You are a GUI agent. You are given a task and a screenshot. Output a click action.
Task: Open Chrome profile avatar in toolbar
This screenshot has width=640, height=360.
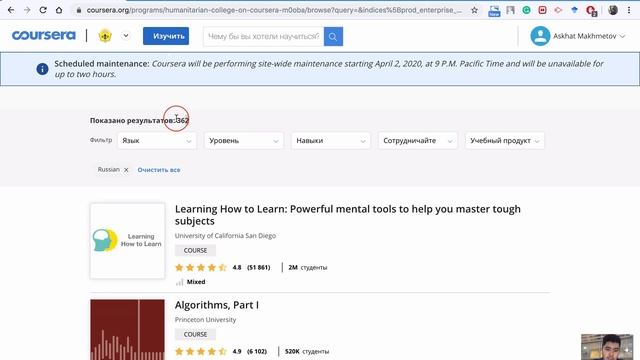613,10
